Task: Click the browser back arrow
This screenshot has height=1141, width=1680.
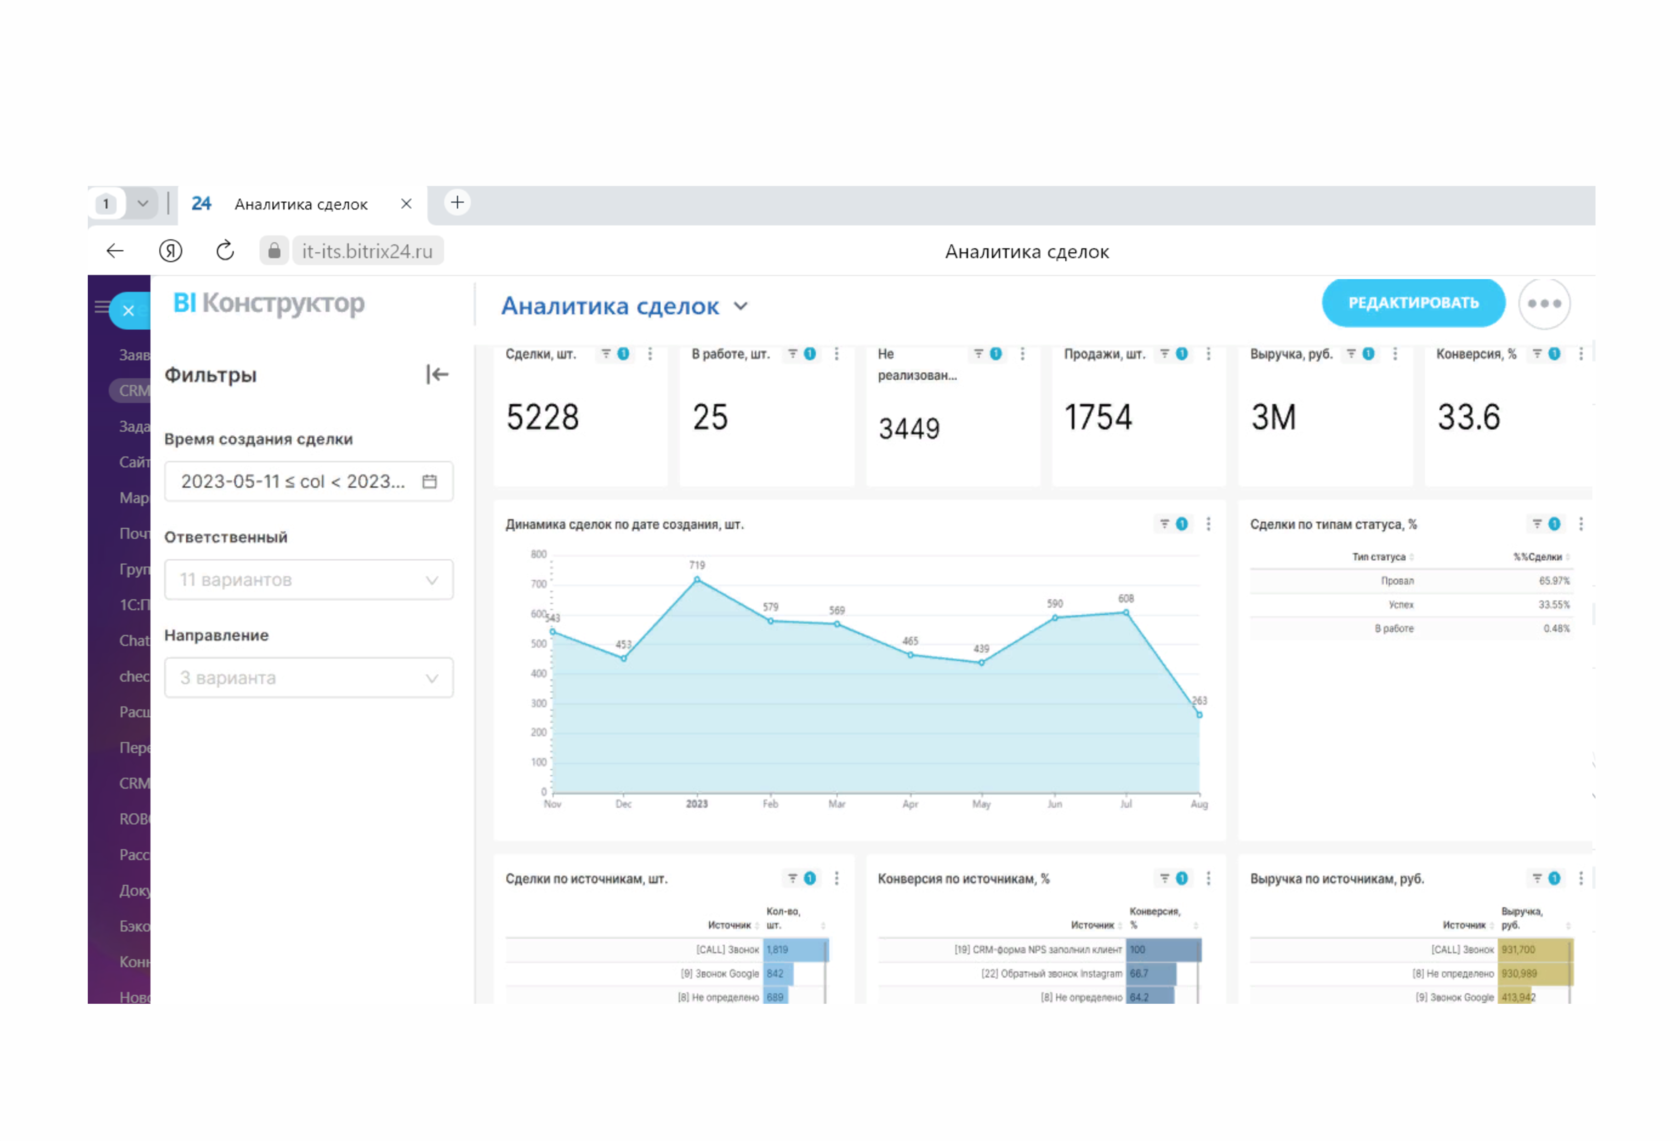Action: click(x=115, y=251)
